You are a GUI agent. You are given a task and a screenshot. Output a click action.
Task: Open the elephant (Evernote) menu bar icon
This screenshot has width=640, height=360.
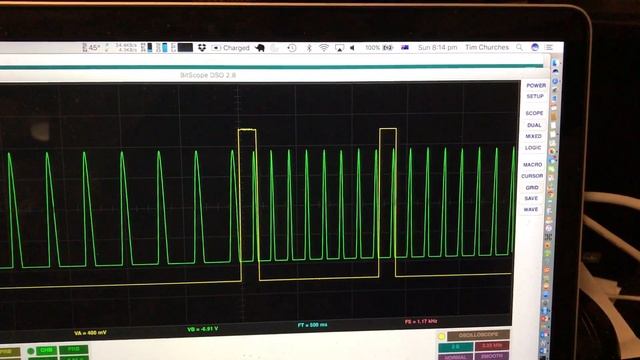260,48
